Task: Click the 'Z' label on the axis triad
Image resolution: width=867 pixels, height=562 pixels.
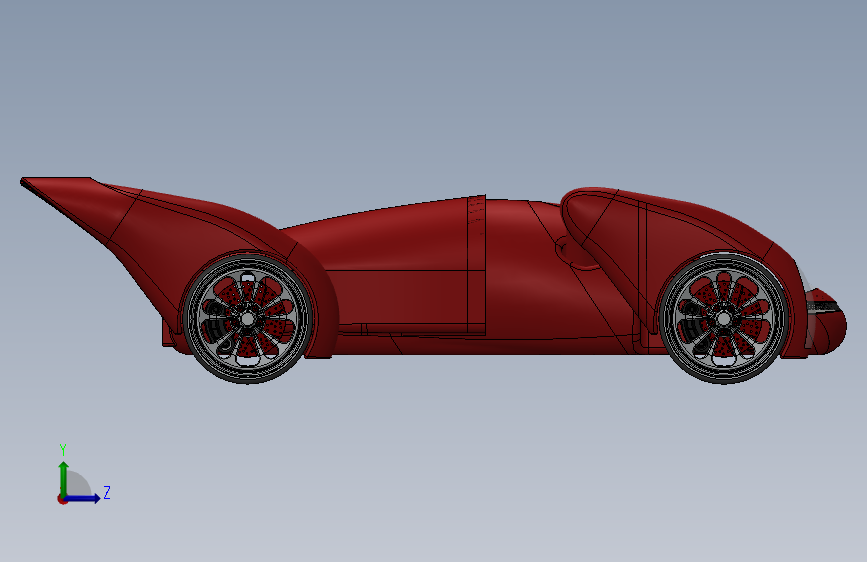Action: (x=107, y=492)
